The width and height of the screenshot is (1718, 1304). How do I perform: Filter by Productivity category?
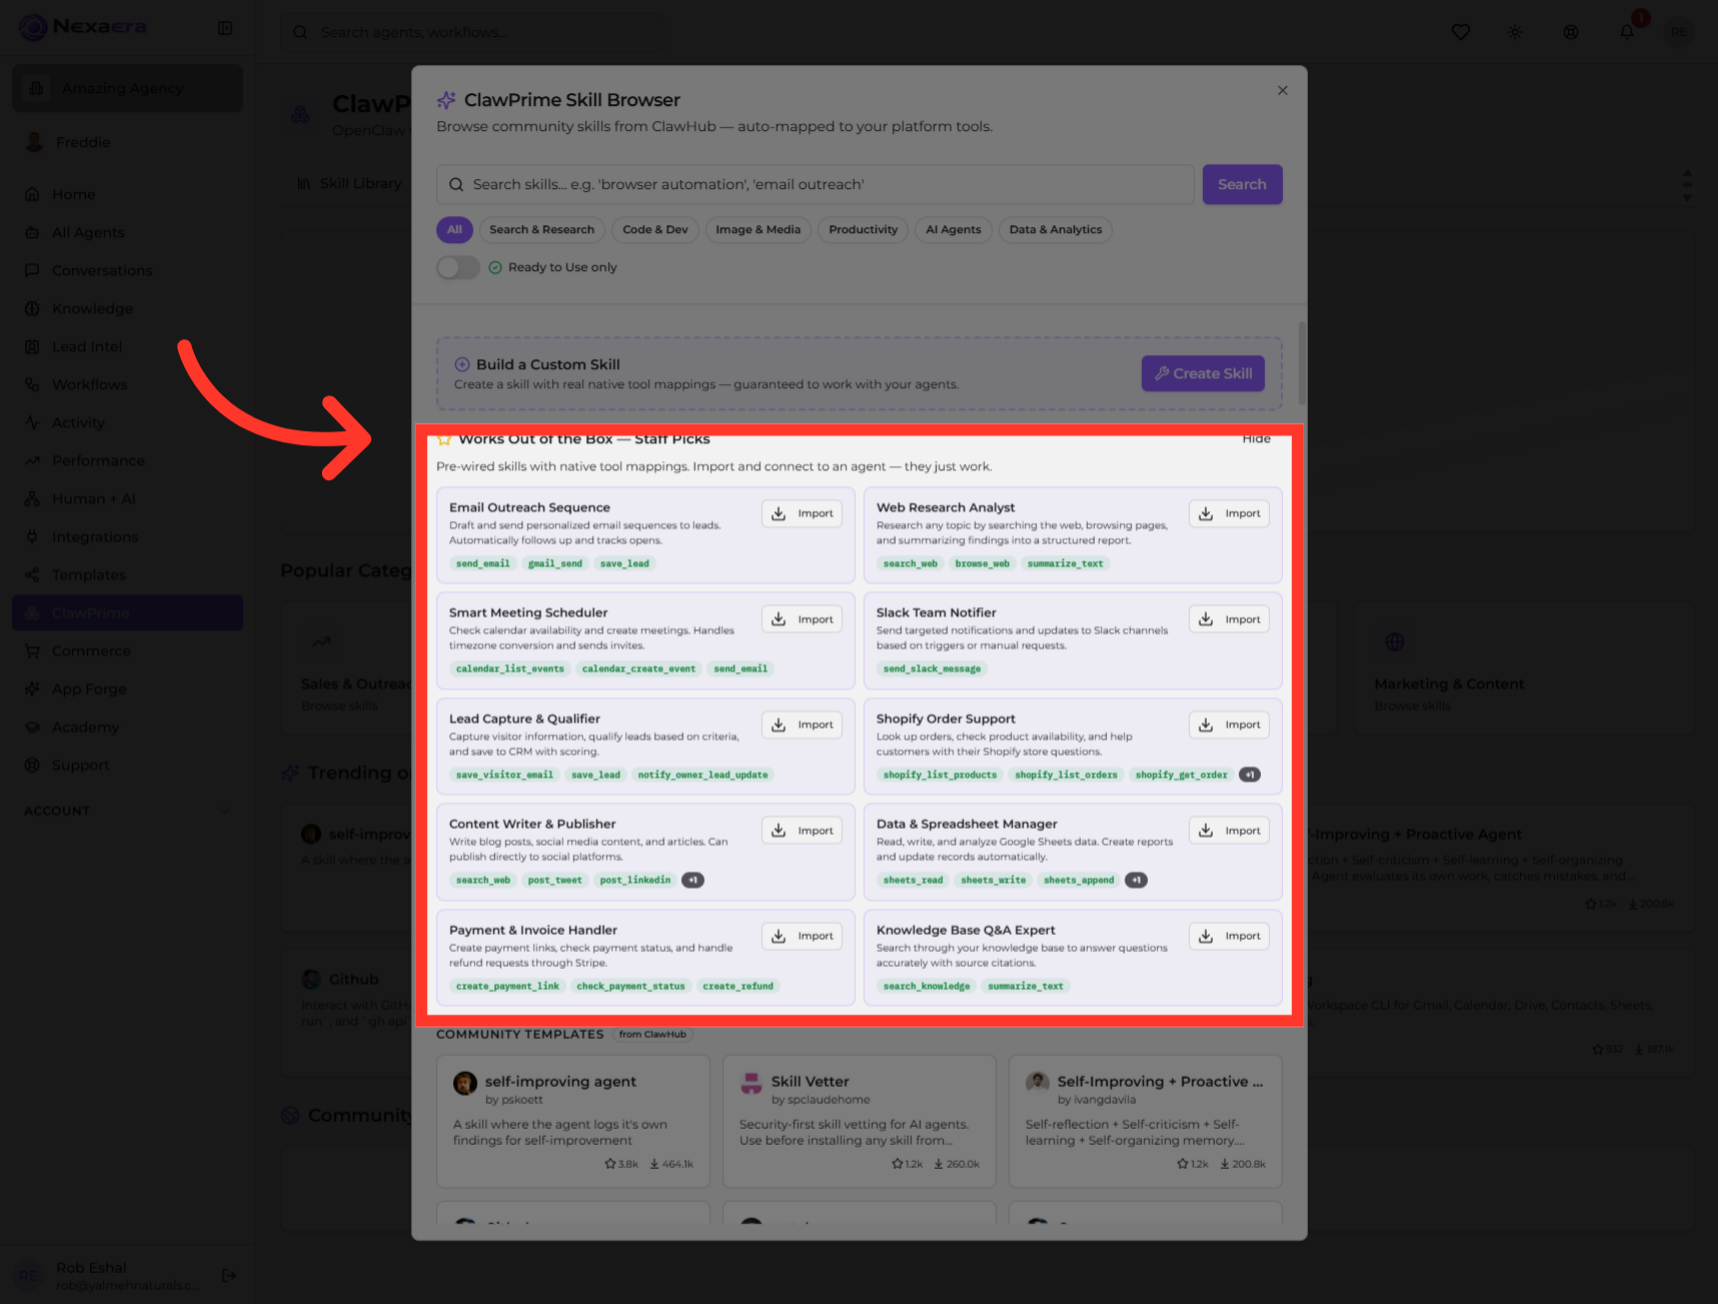tap(863, 230)
